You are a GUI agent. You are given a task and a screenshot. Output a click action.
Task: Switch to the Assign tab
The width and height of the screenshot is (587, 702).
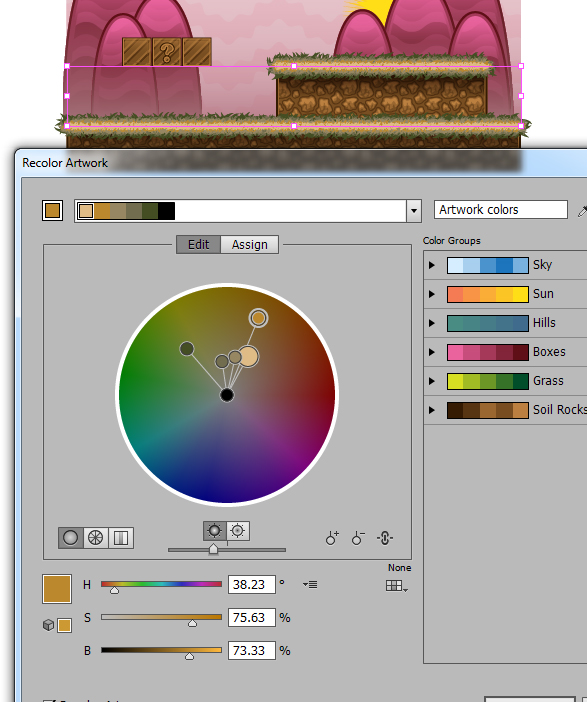249,244
